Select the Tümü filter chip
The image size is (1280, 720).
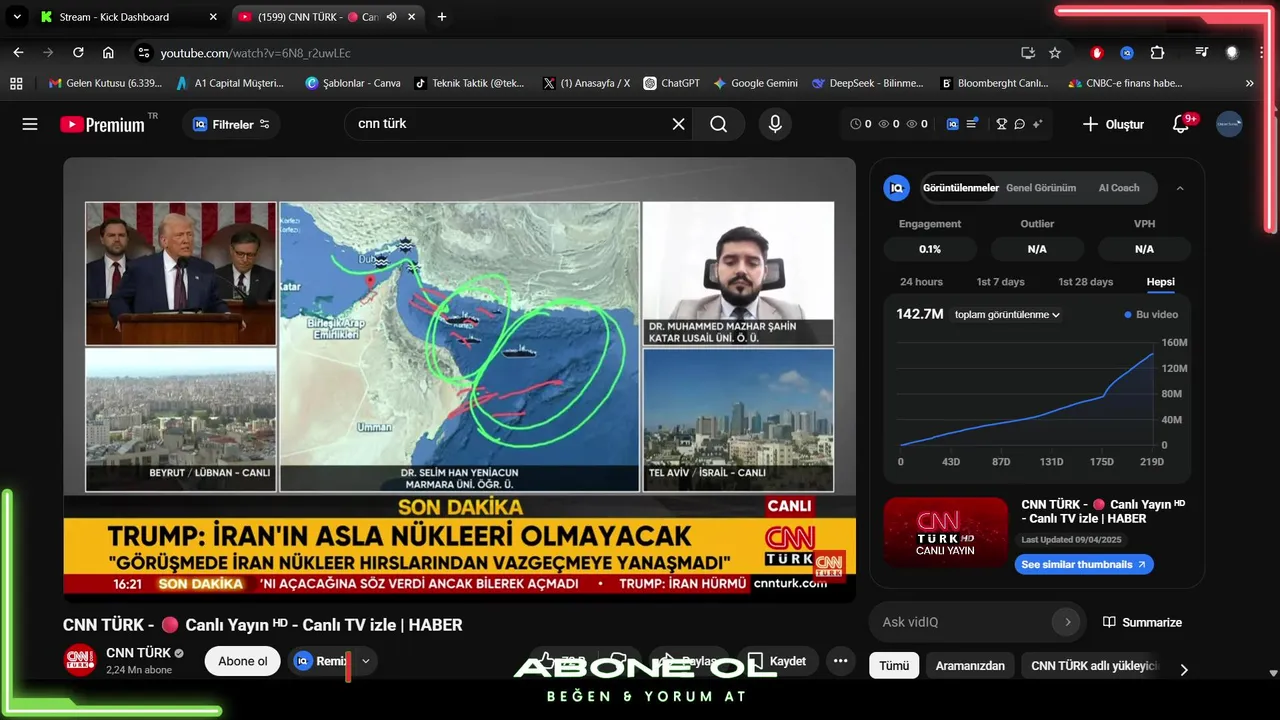[894, 665]
